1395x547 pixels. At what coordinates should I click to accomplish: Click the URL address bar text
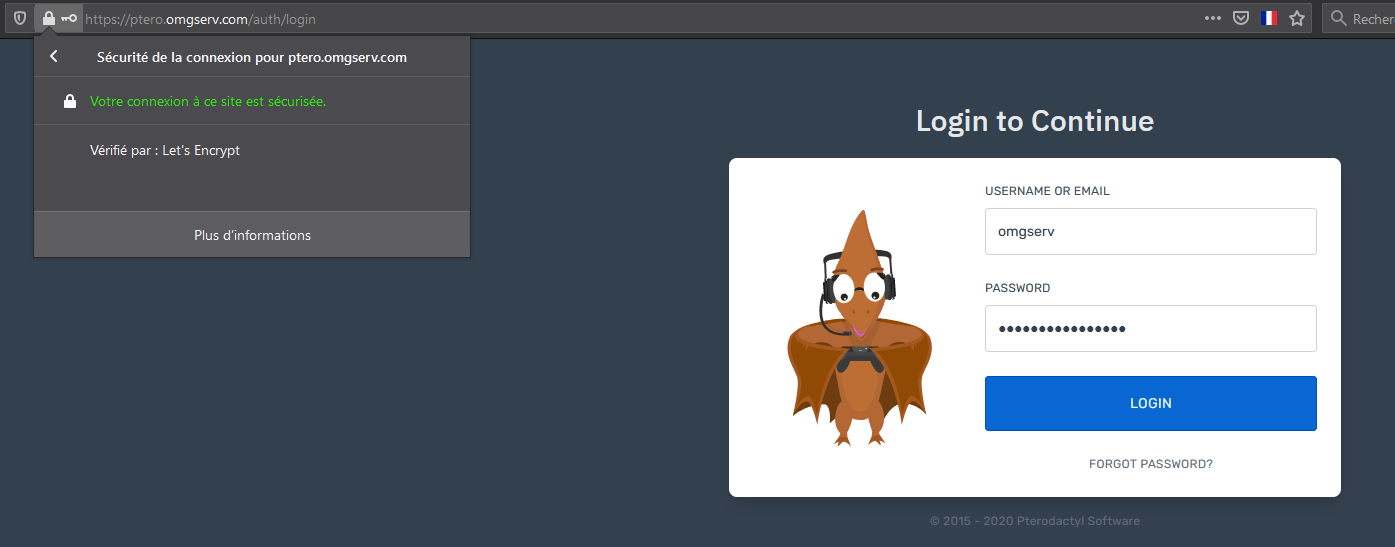coord(201,18)
